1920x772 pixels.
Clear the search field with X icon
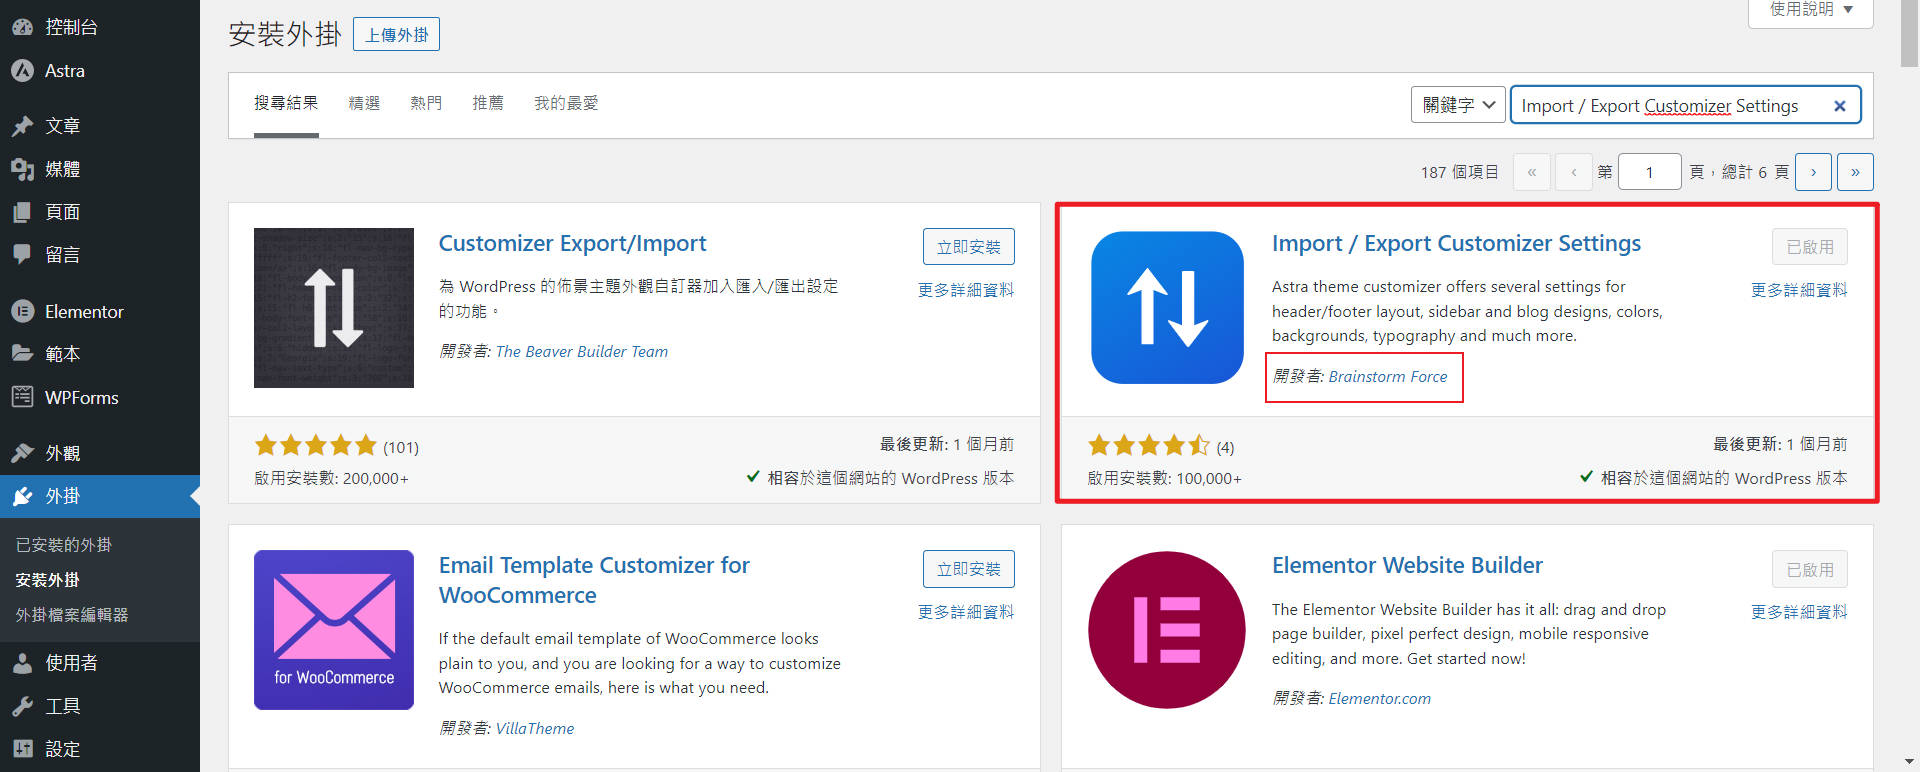tap(1839, 106)
